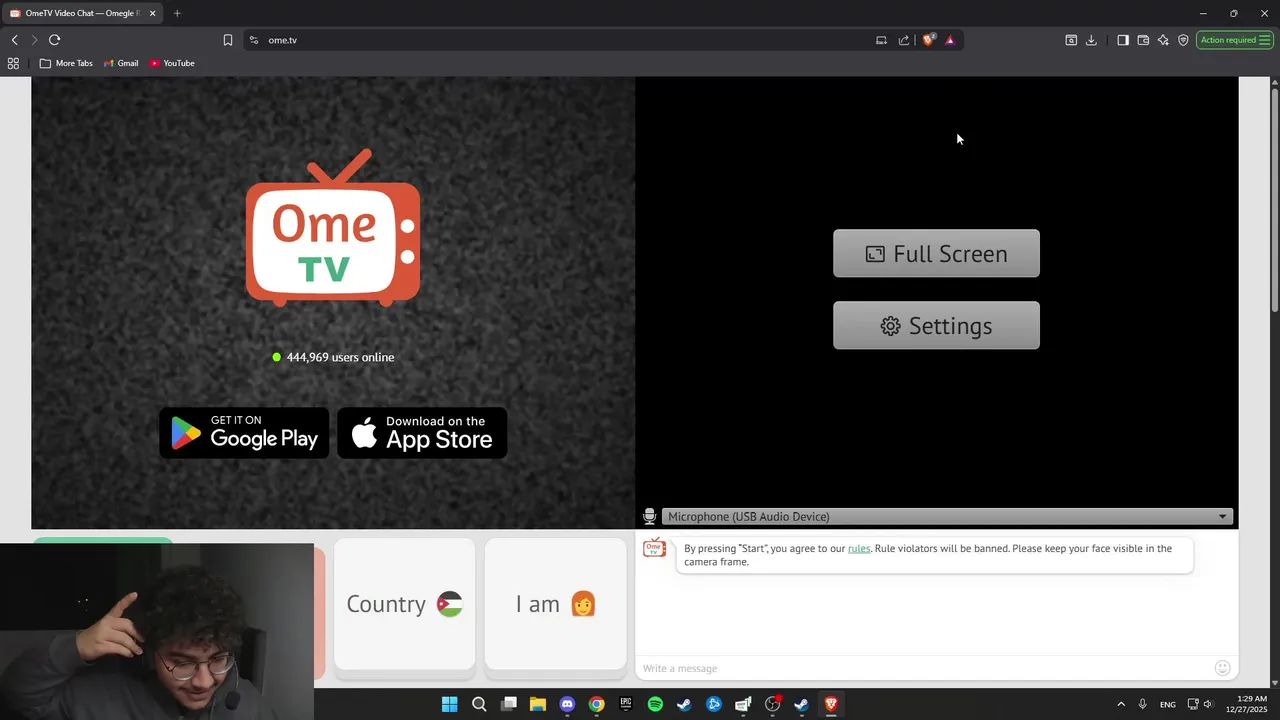Open Spotify from the taskbar

pos(655,704)
